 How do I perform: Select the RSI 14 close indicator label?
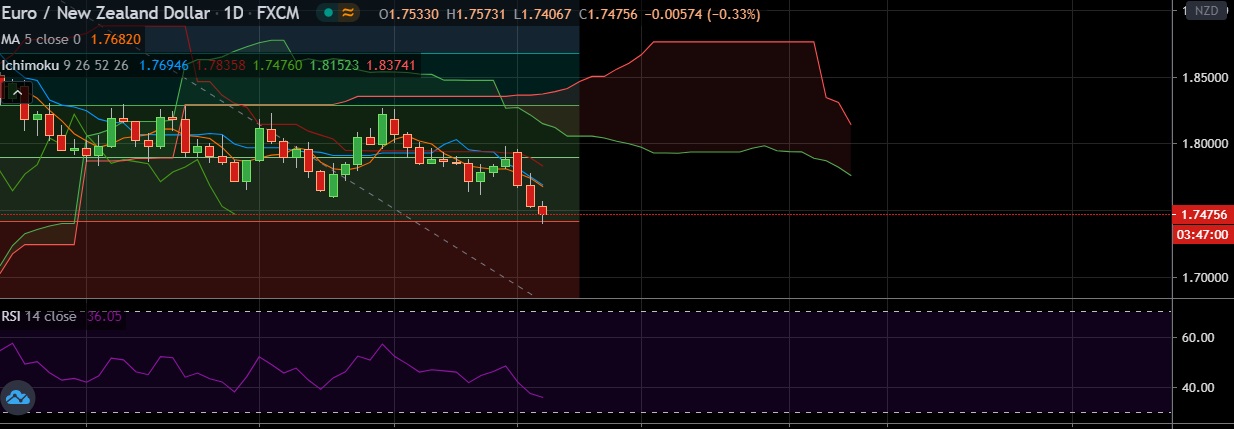[x=38, y=316]
